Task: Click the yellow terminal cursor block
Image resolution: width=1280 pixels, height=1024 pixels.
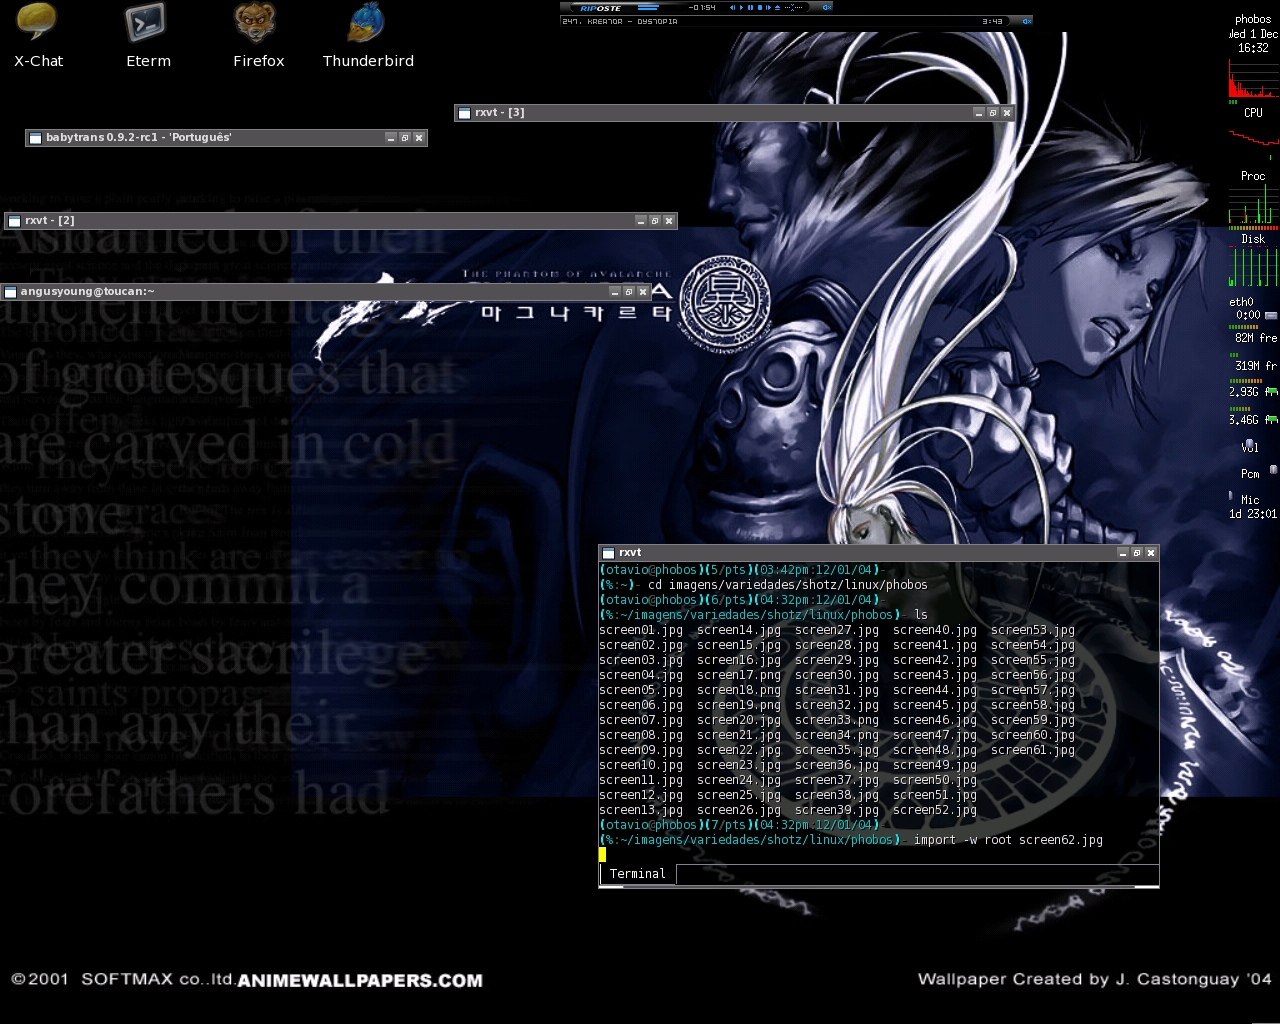Action: (602, 855)
